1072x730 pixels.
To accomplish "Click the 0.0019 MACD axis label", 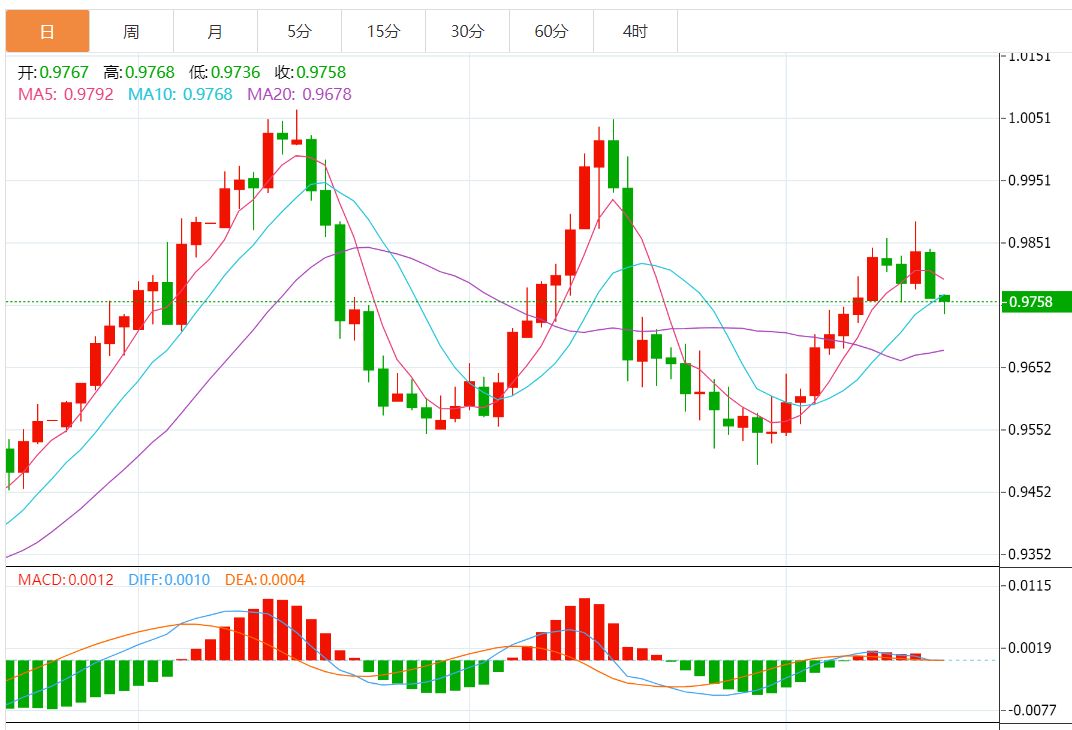I will click(x=1030, y=648).
